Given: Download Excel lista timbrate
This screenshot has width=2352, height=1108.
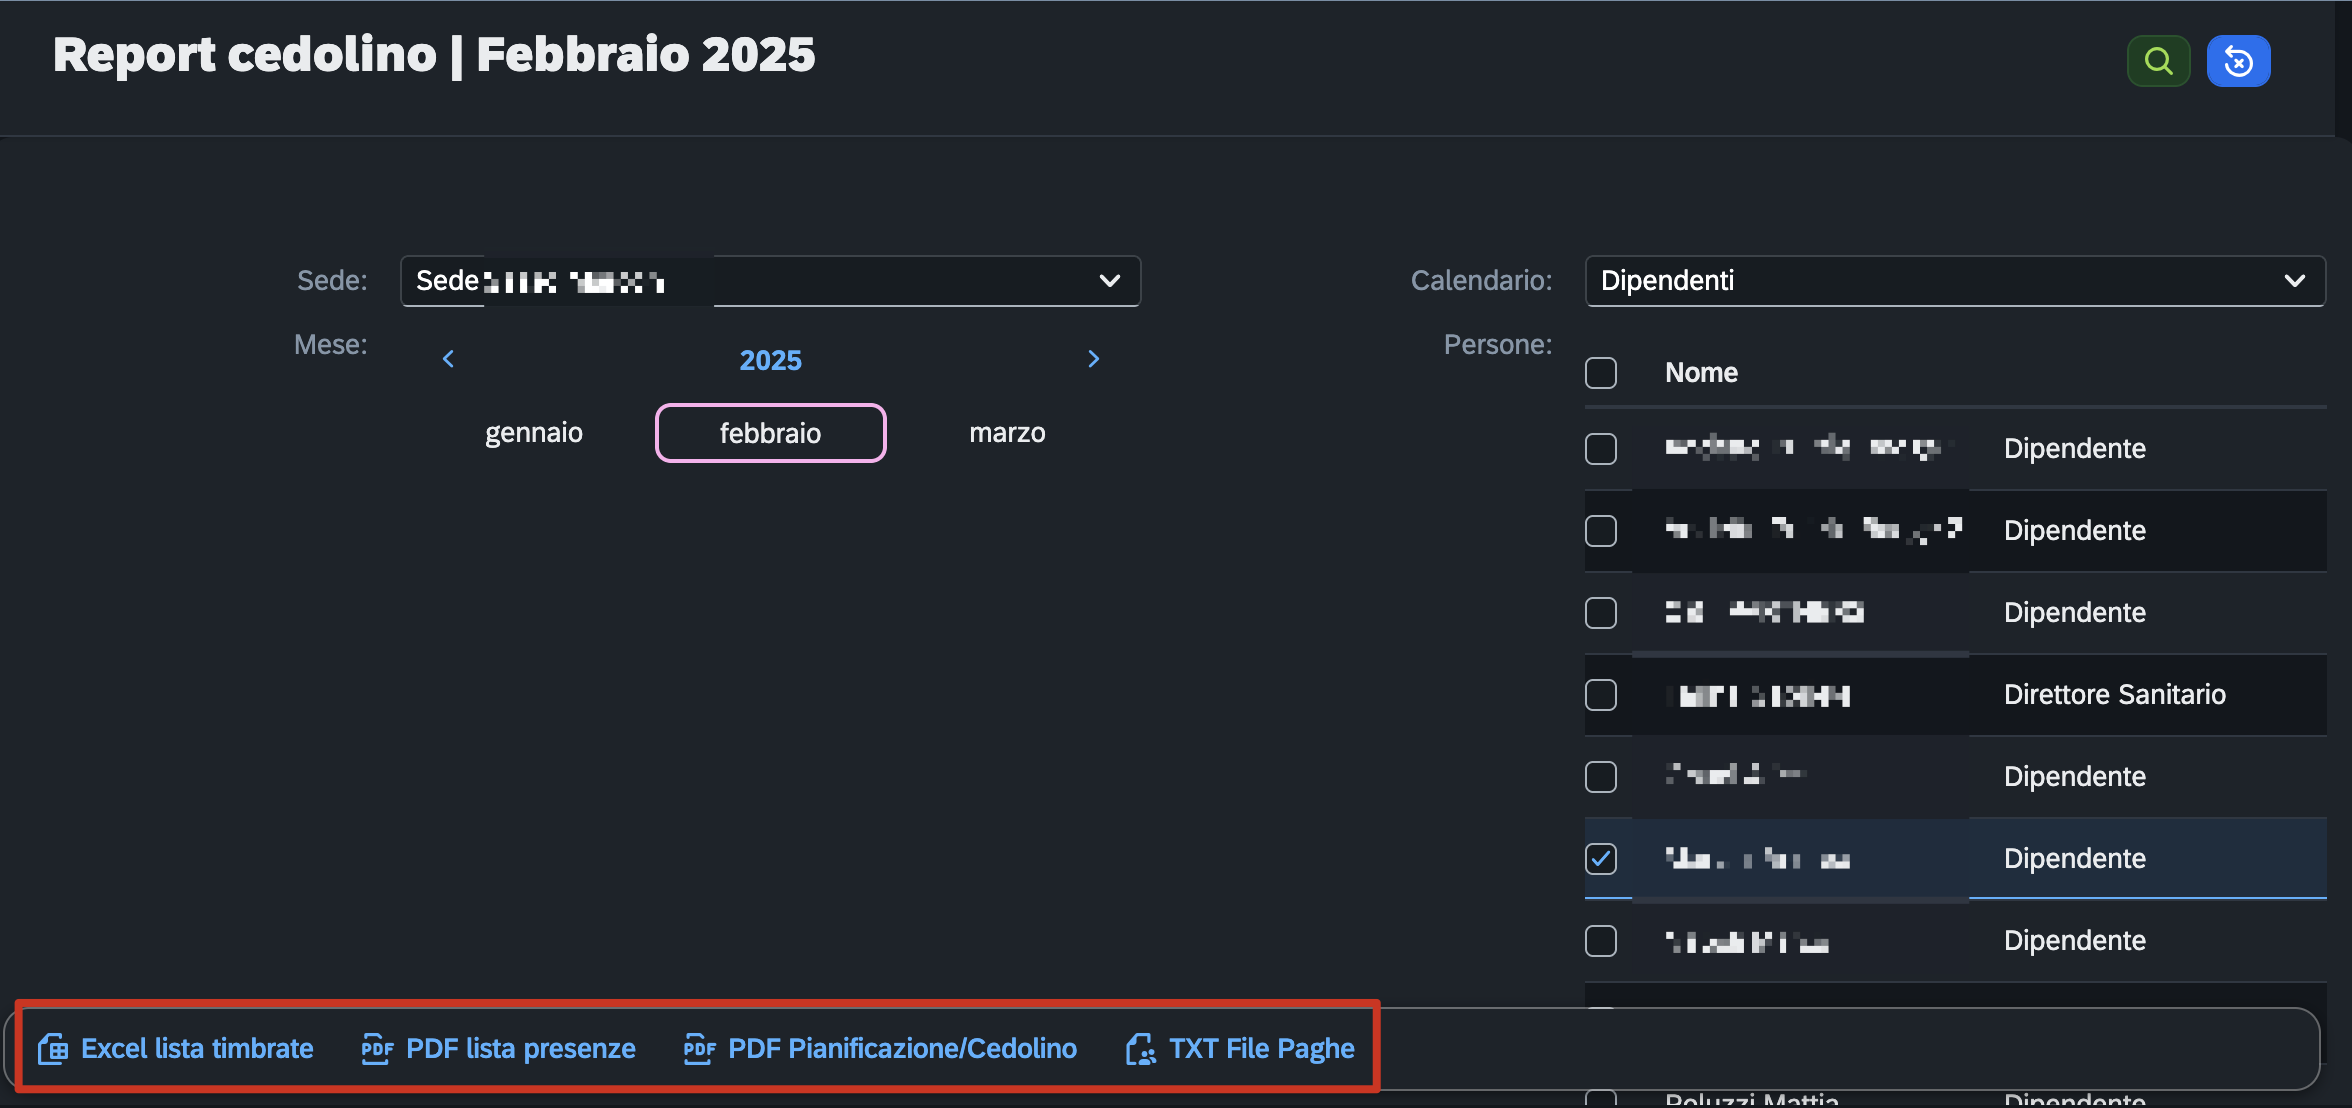Looking at the screenshot, I should [197, 1049].
